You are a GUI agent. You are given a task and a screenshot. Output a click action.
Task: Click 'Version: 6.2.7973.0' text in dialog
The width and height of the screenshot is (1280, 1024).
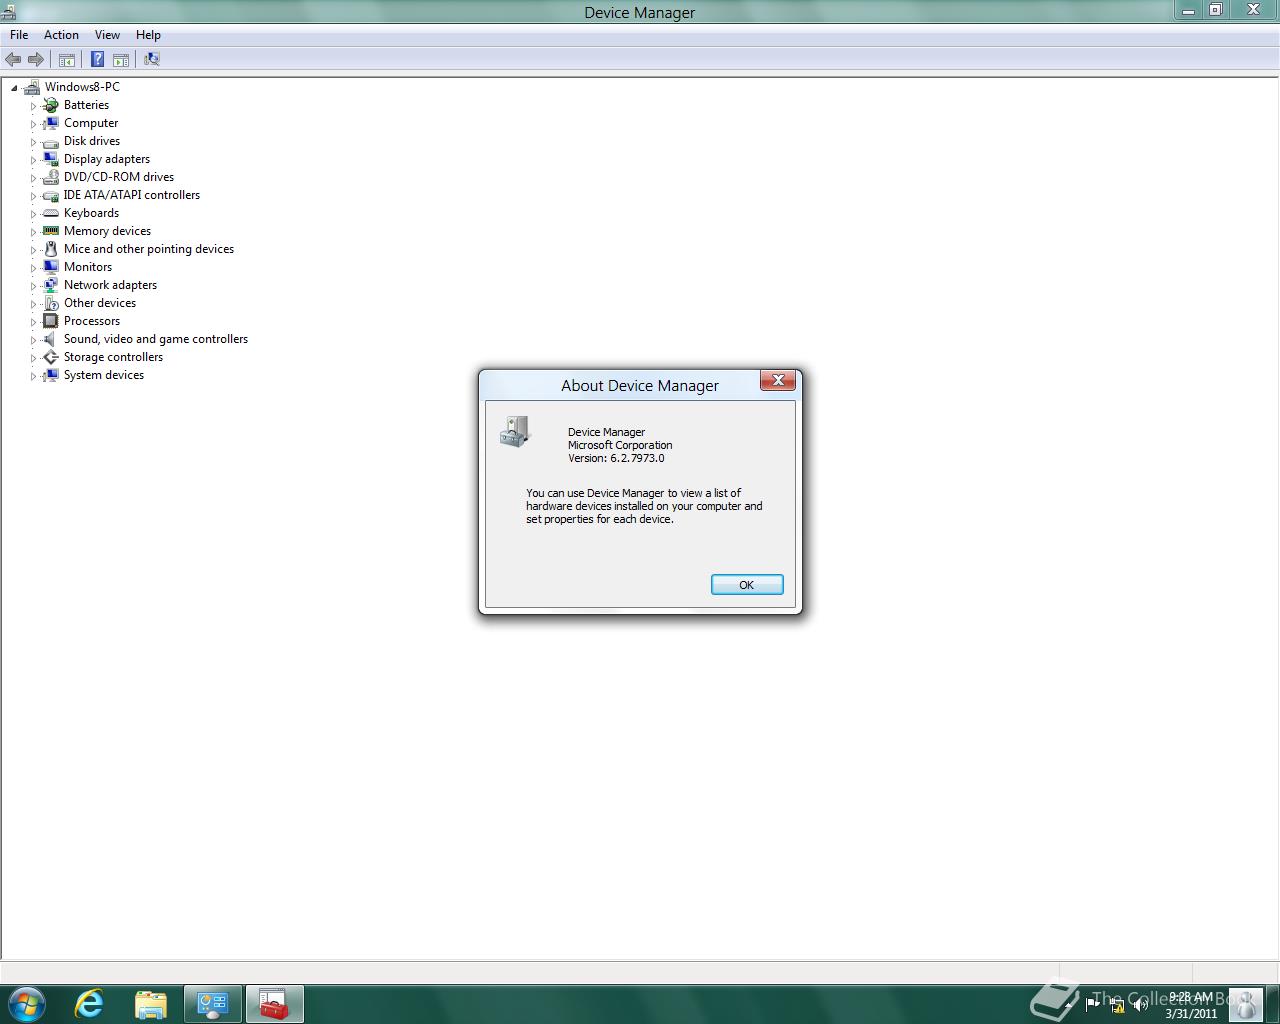pos(616,458)
